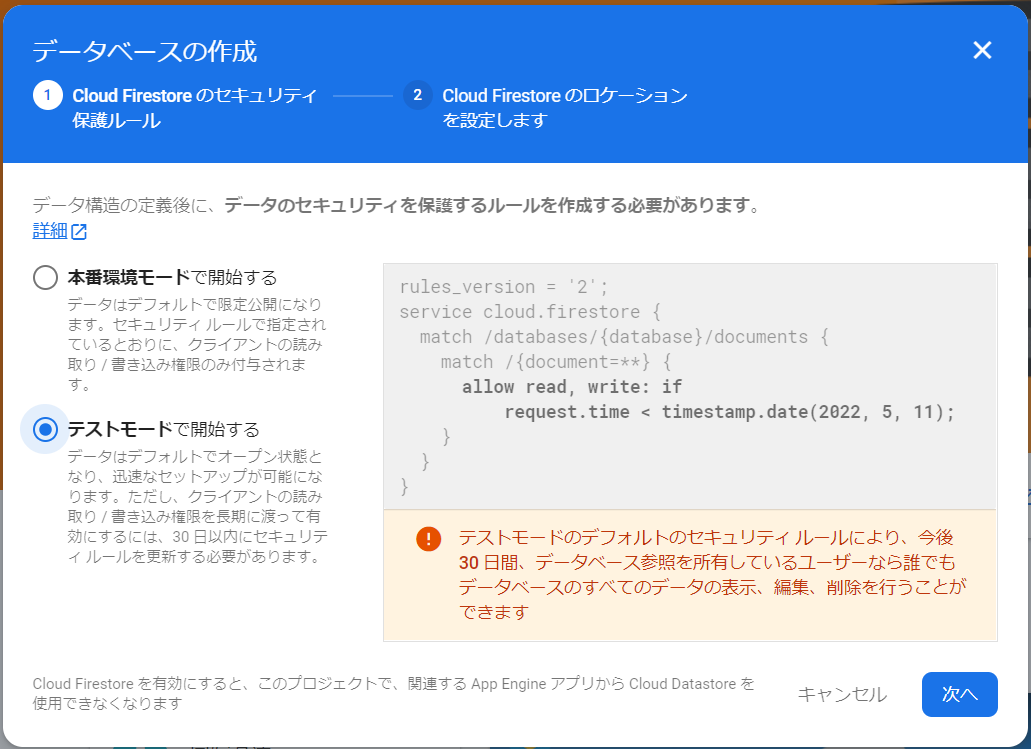This screenshot has height=749, width=1031.
Task: Click the external-link icon beside 詳細
Action: (79, 231)
